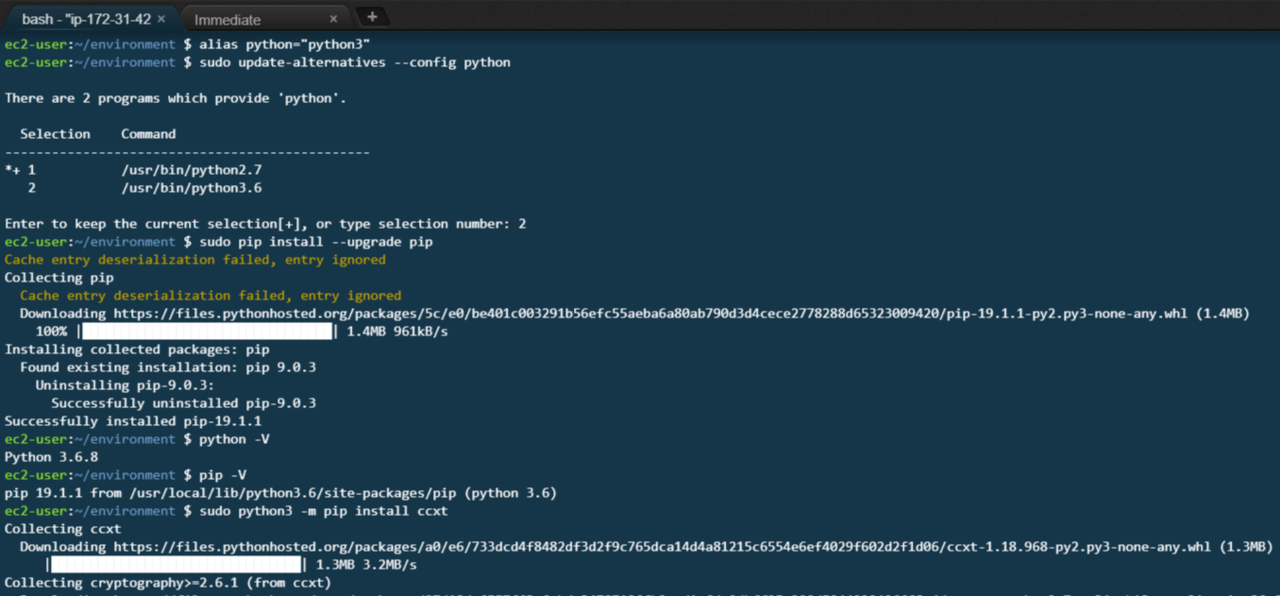
Task: Click the 'sudo pip install --upgrade pip' command
Action: coord(315,242)
